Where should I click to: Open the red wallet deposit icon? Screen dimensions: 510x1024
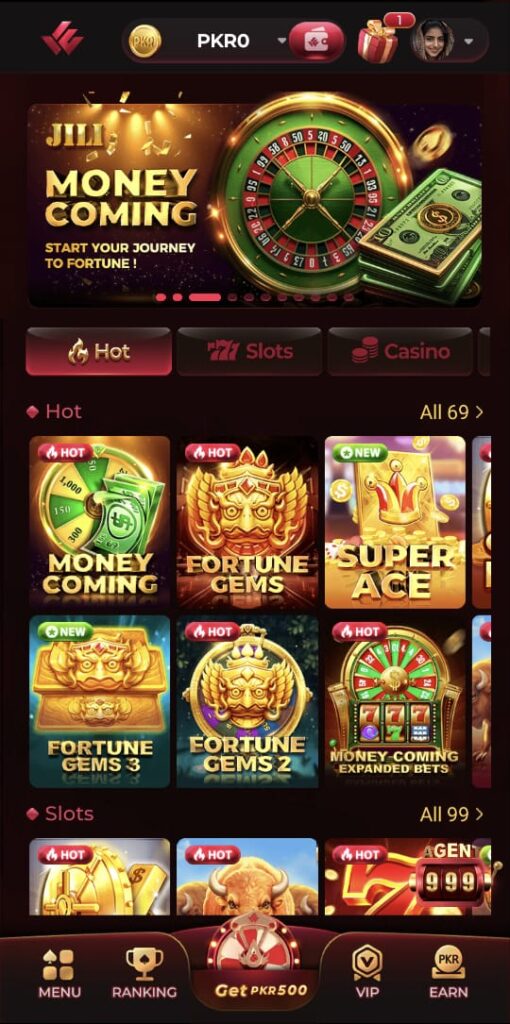pyautogui.click(x=317, y=41)
